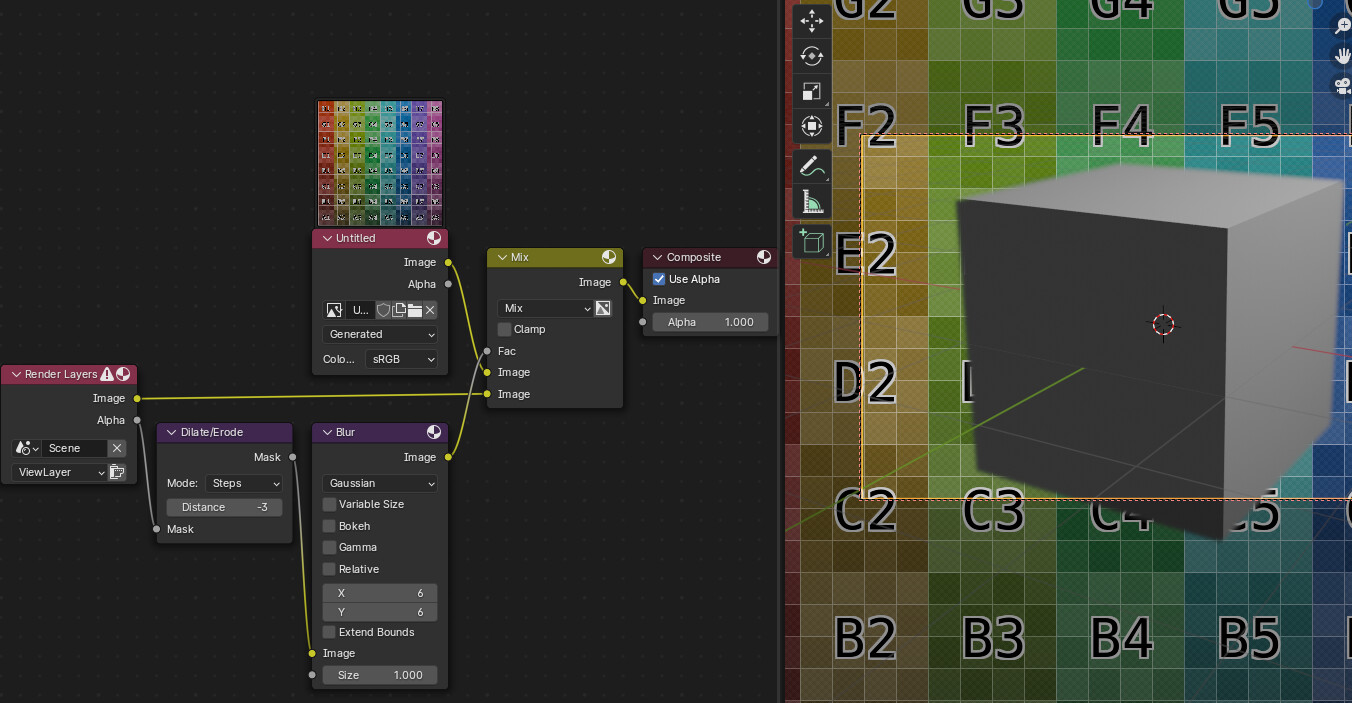Click Size 1.000 field in Blur node

(x=380, y=675)
